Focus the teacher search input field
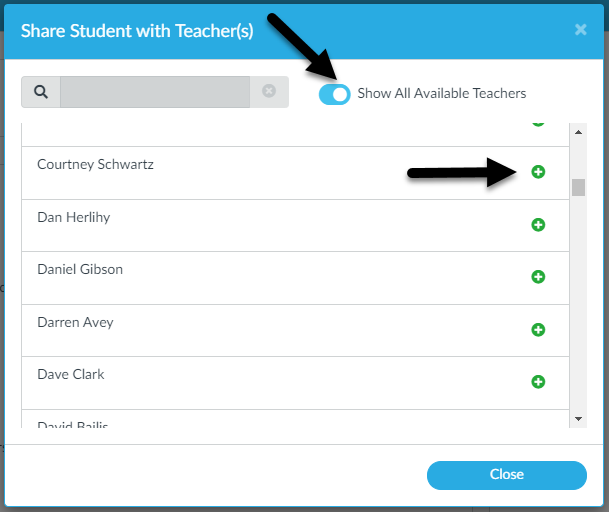The image size is (609, 512). click(155, 92)
